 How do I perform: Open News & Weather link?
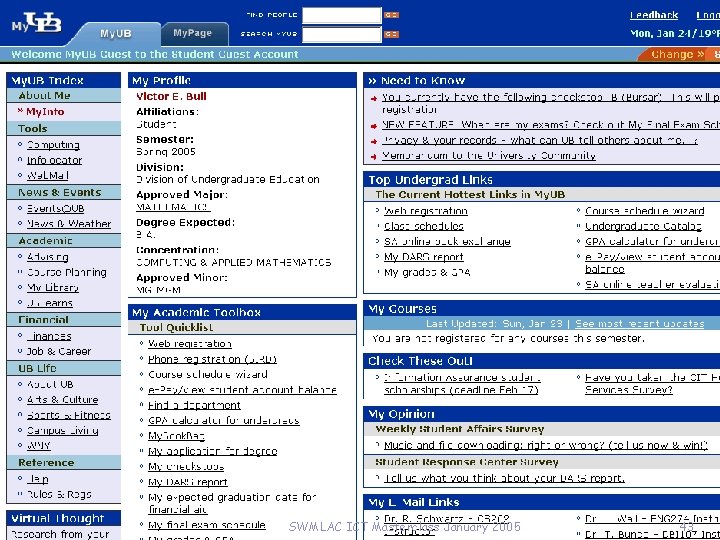tap(69, 224)
